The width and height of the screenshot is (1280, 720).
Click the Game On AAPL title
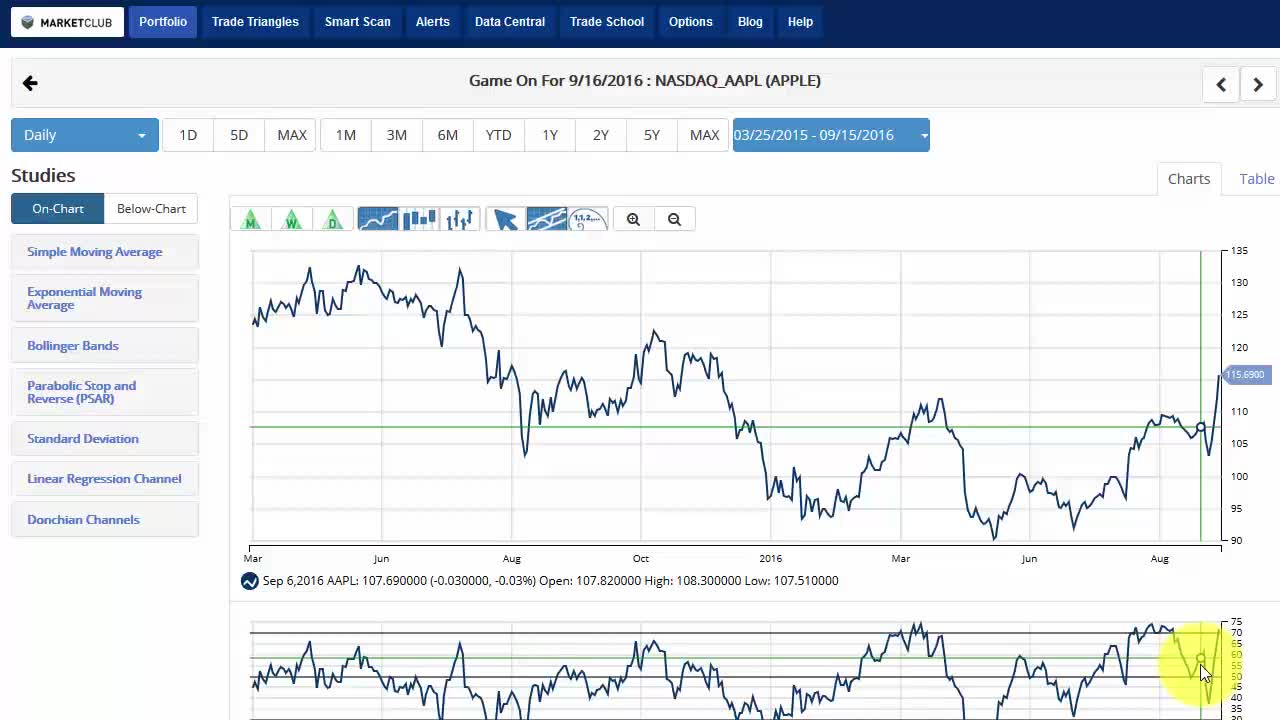(x=645, y=81)
